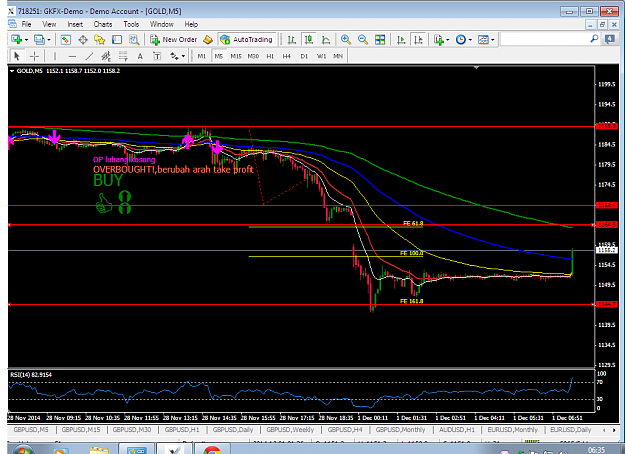This screenshot has width=625, height=454.
Task: Select the Crosshair tool
Action: 34,56
